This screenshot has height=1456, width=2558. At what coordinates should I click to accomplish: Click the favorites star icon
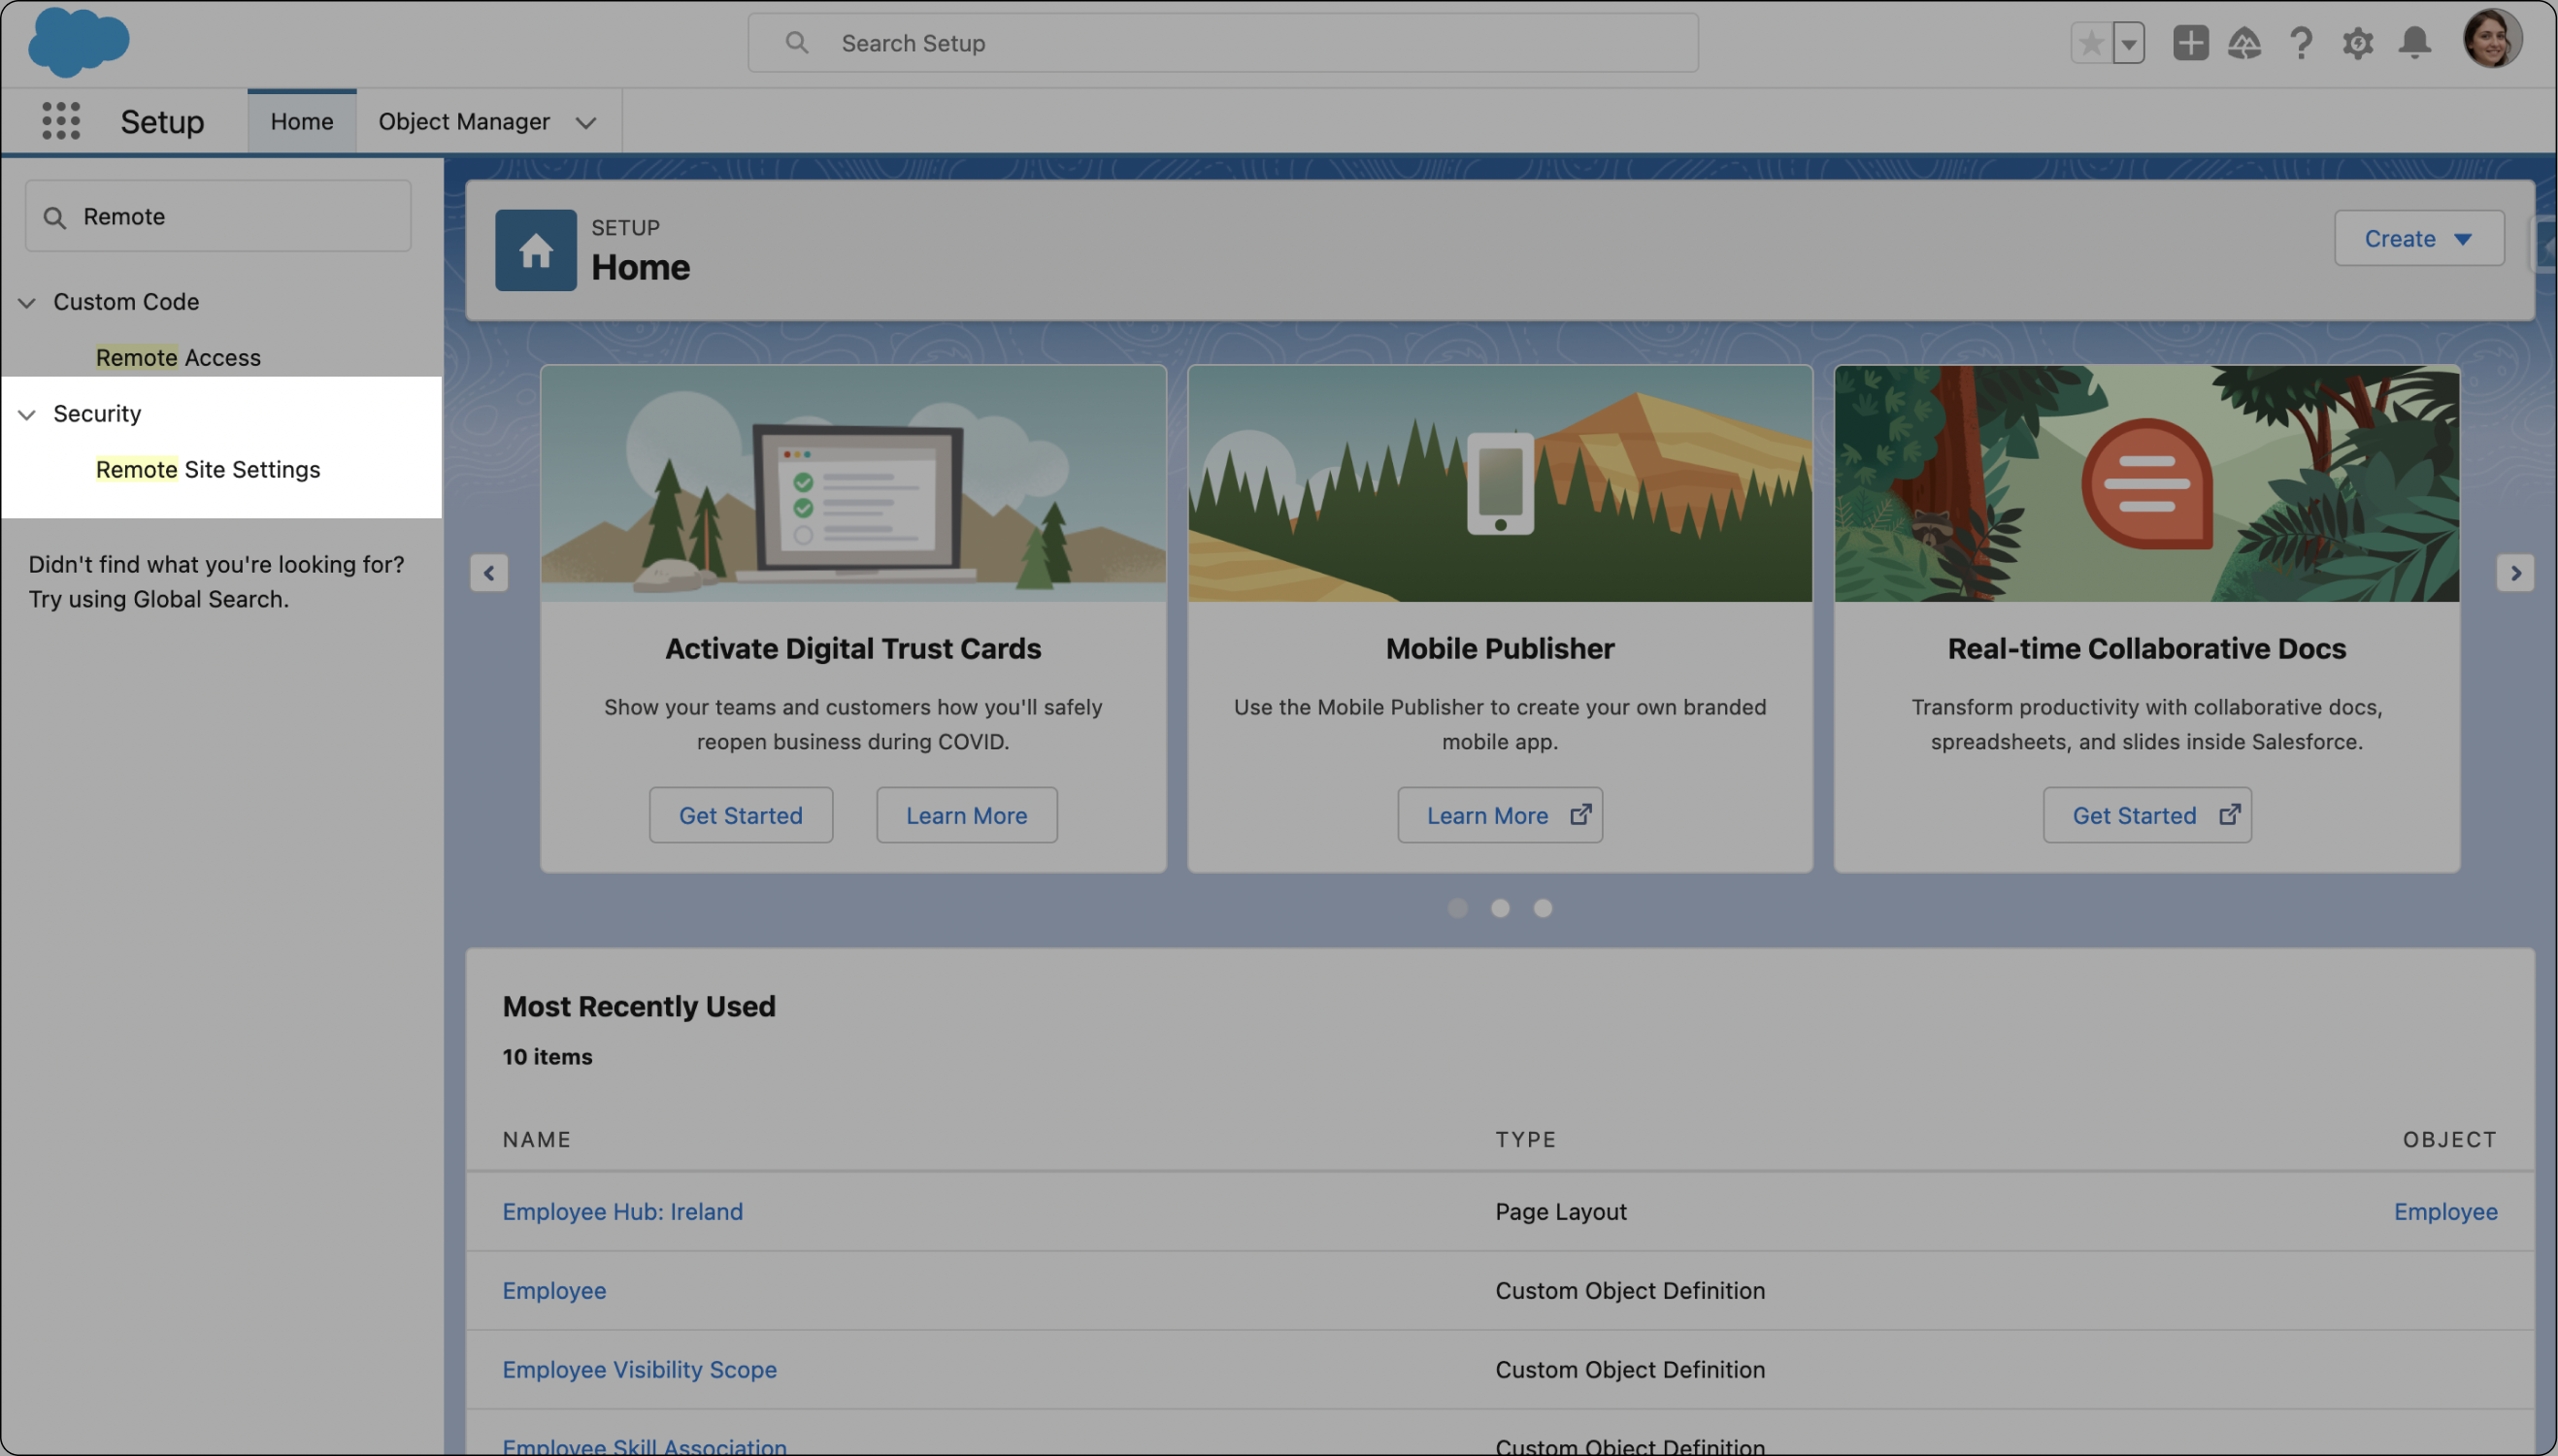2090,43
